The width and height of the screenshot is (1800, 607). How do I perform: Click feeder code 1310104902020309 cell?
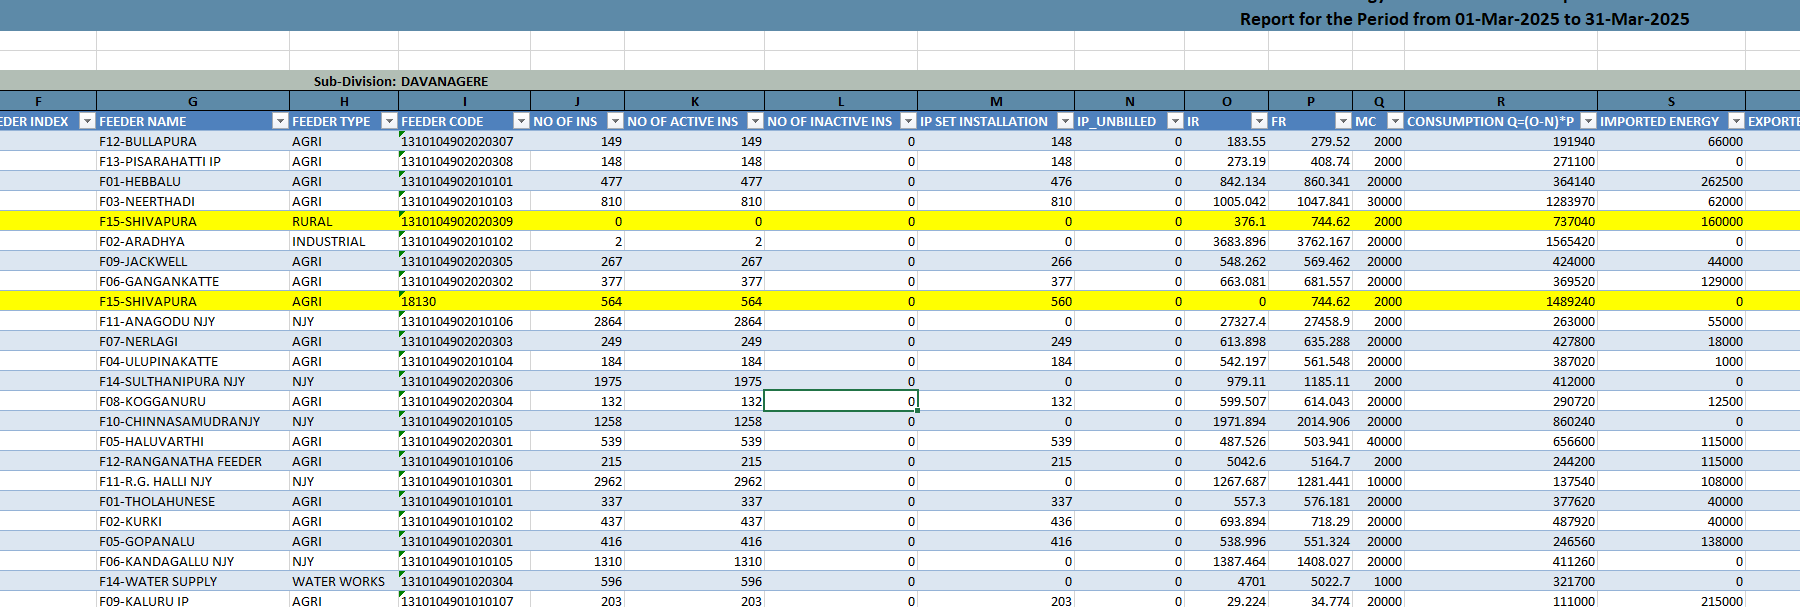(x=465, y=221)
